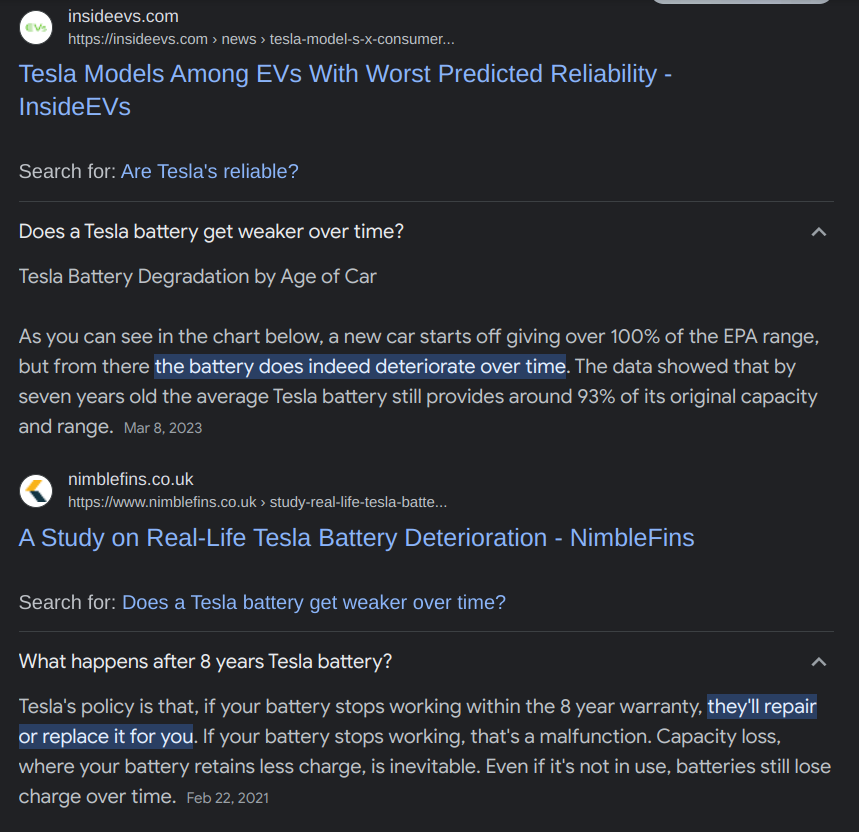Click the Feb 22, 2021 date stamp
Viewport: 859px width, 832px height.
click(x=227, y=798)
